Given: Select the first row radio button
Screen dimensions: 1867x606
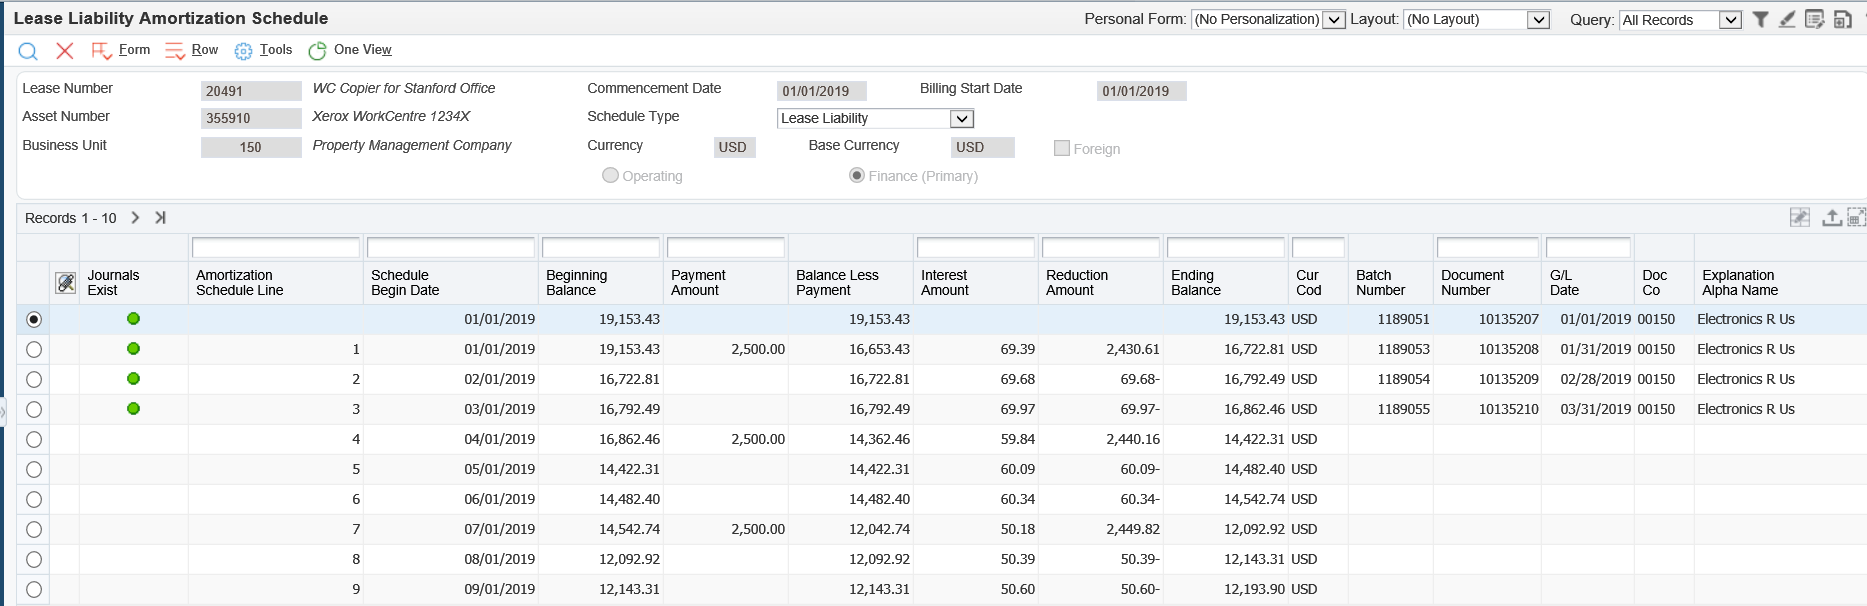Looking at the screenshot, I should point(34,319).
